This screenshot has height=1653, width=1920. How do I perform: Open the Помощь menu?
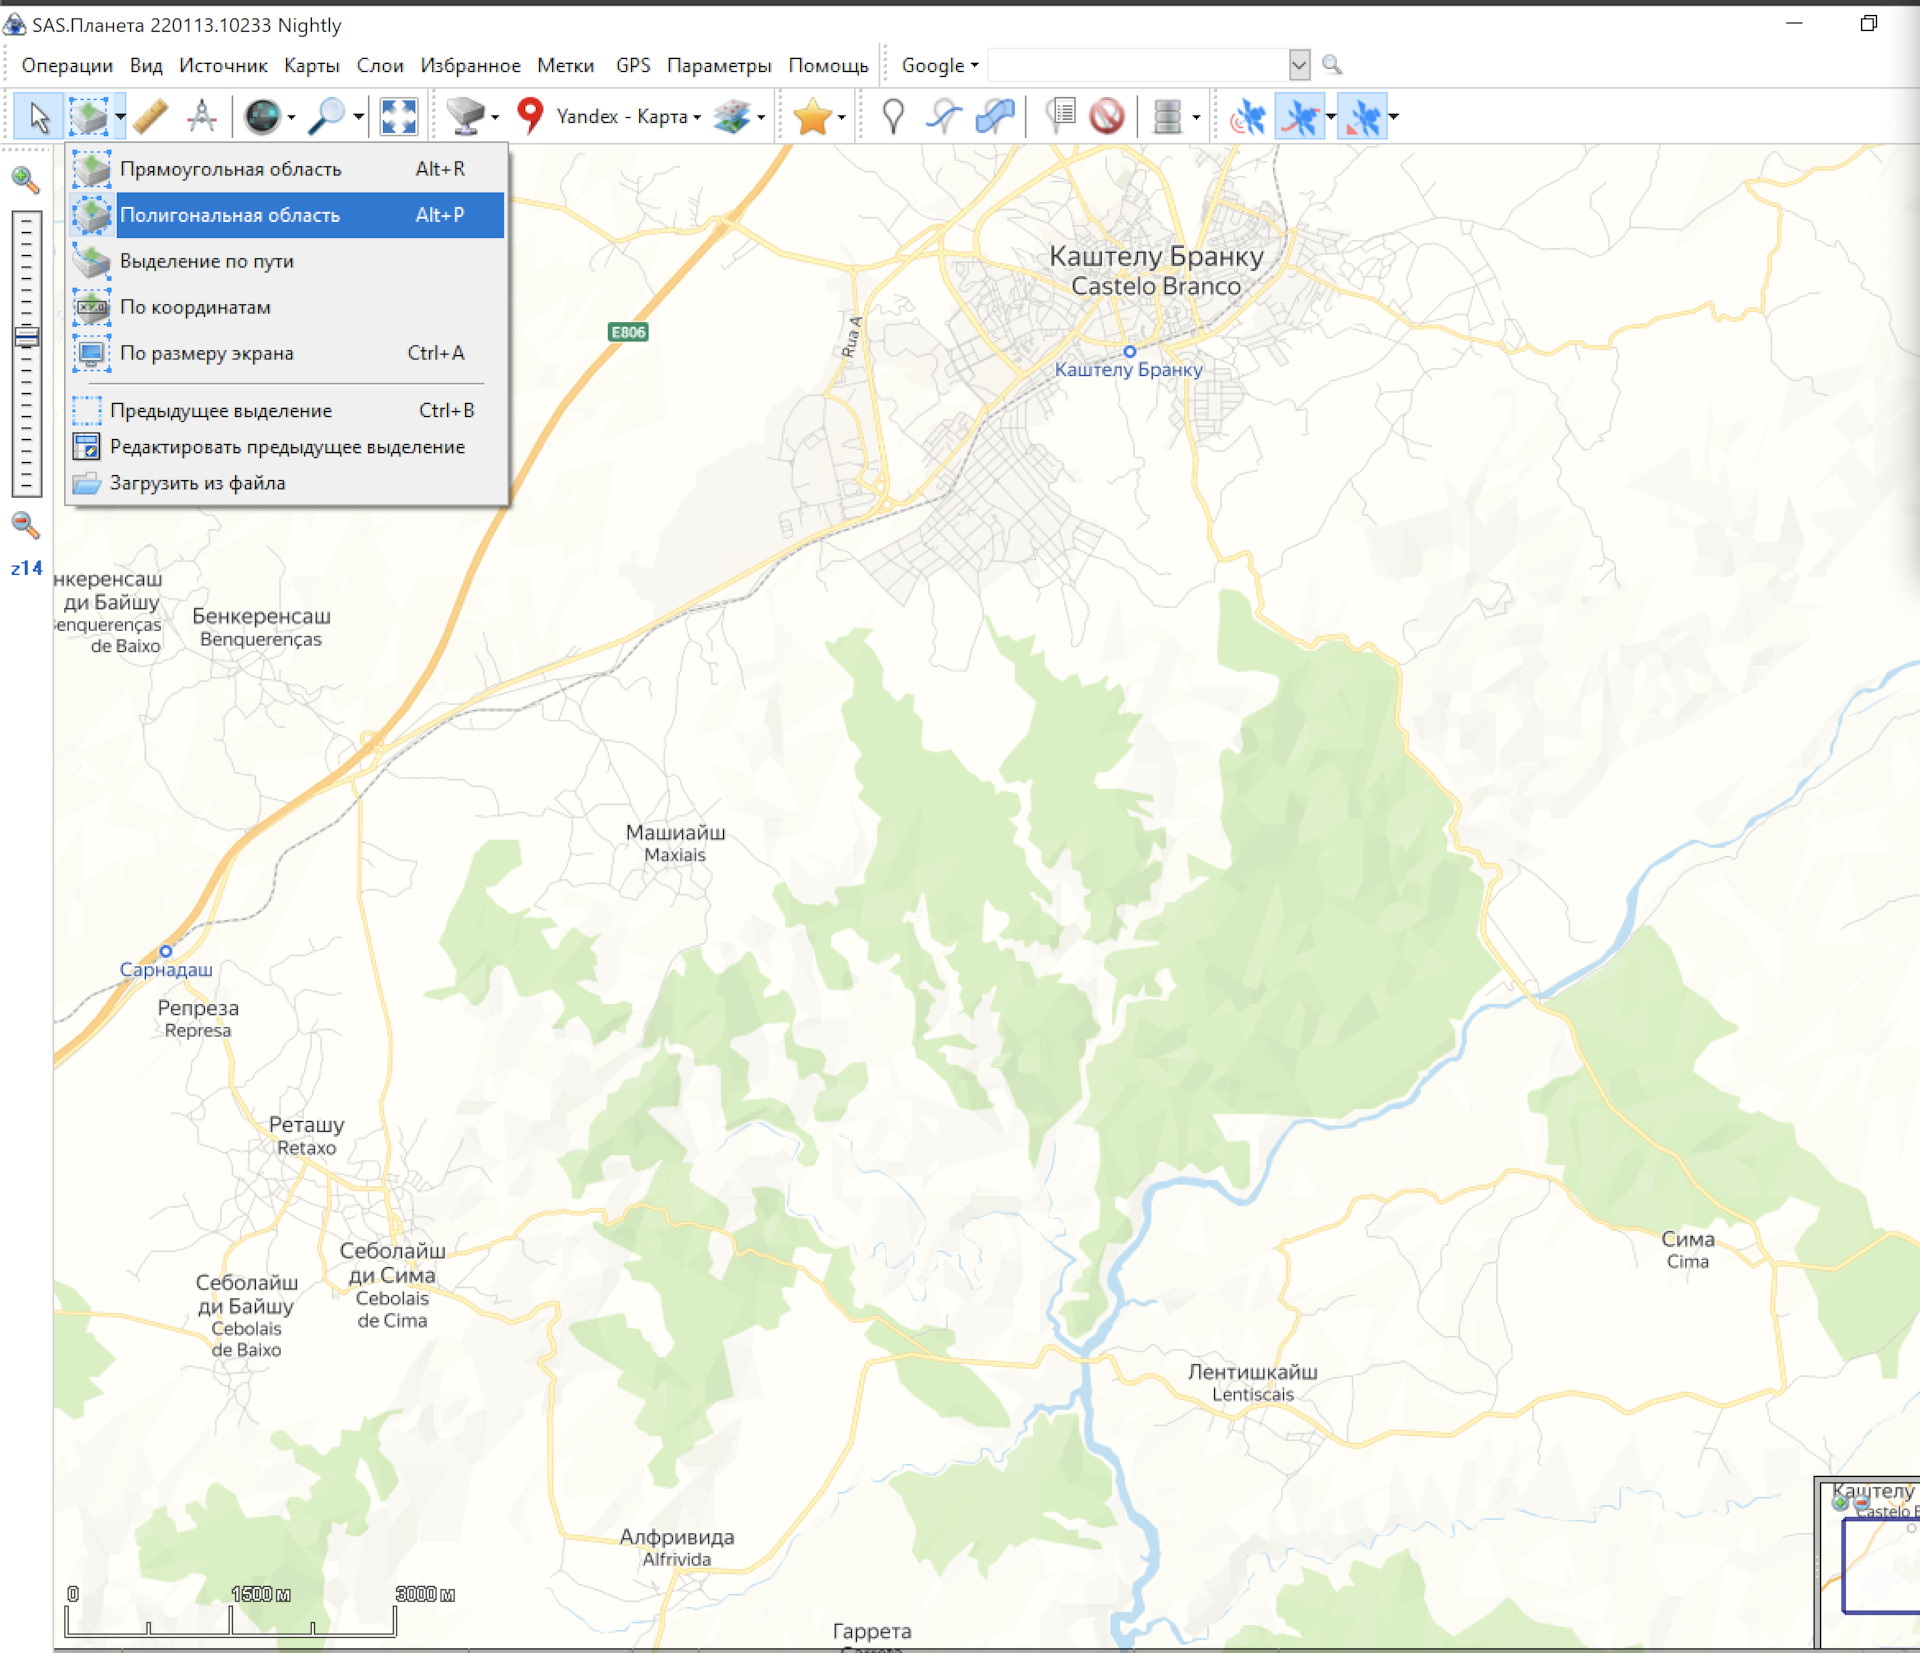pyautogui.click(x=828, y=65)
